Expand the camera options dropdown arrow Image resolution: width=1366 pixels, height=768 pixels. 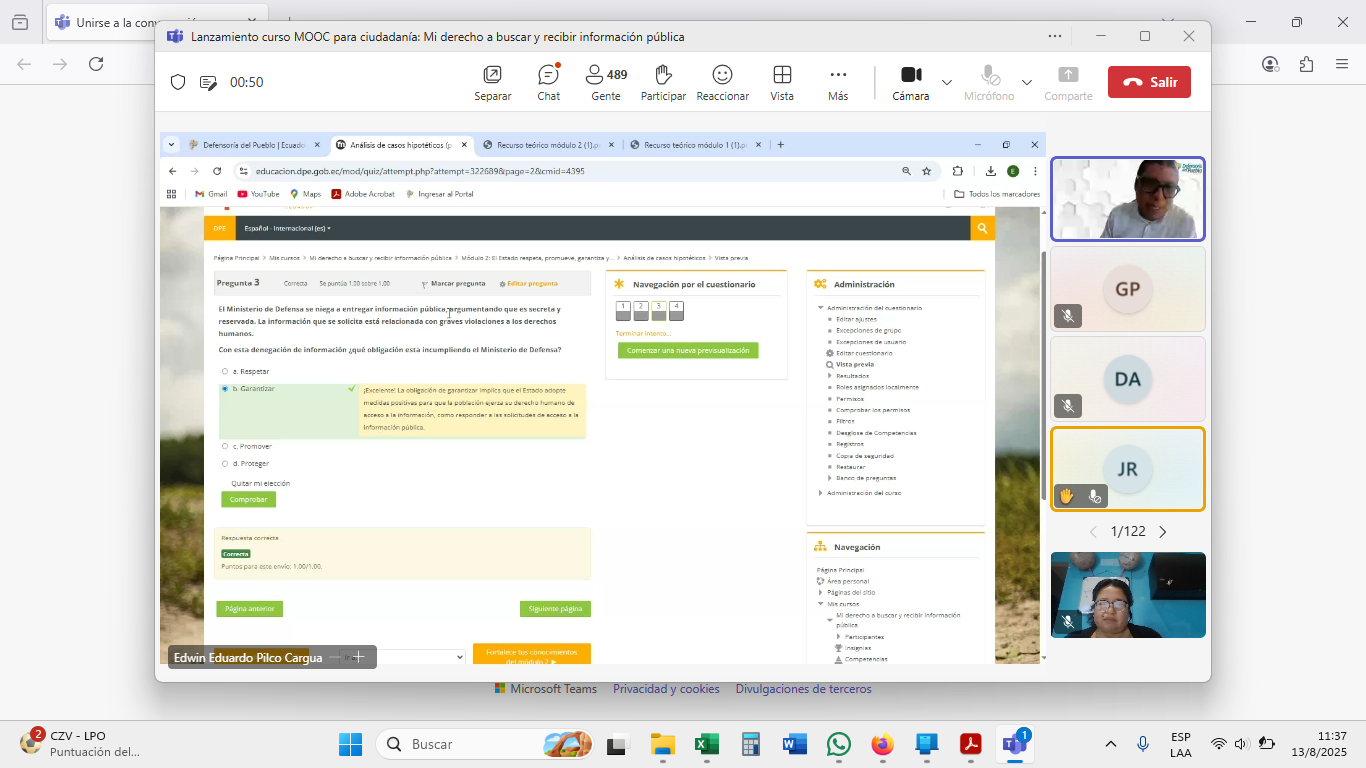tap(947, 82)
